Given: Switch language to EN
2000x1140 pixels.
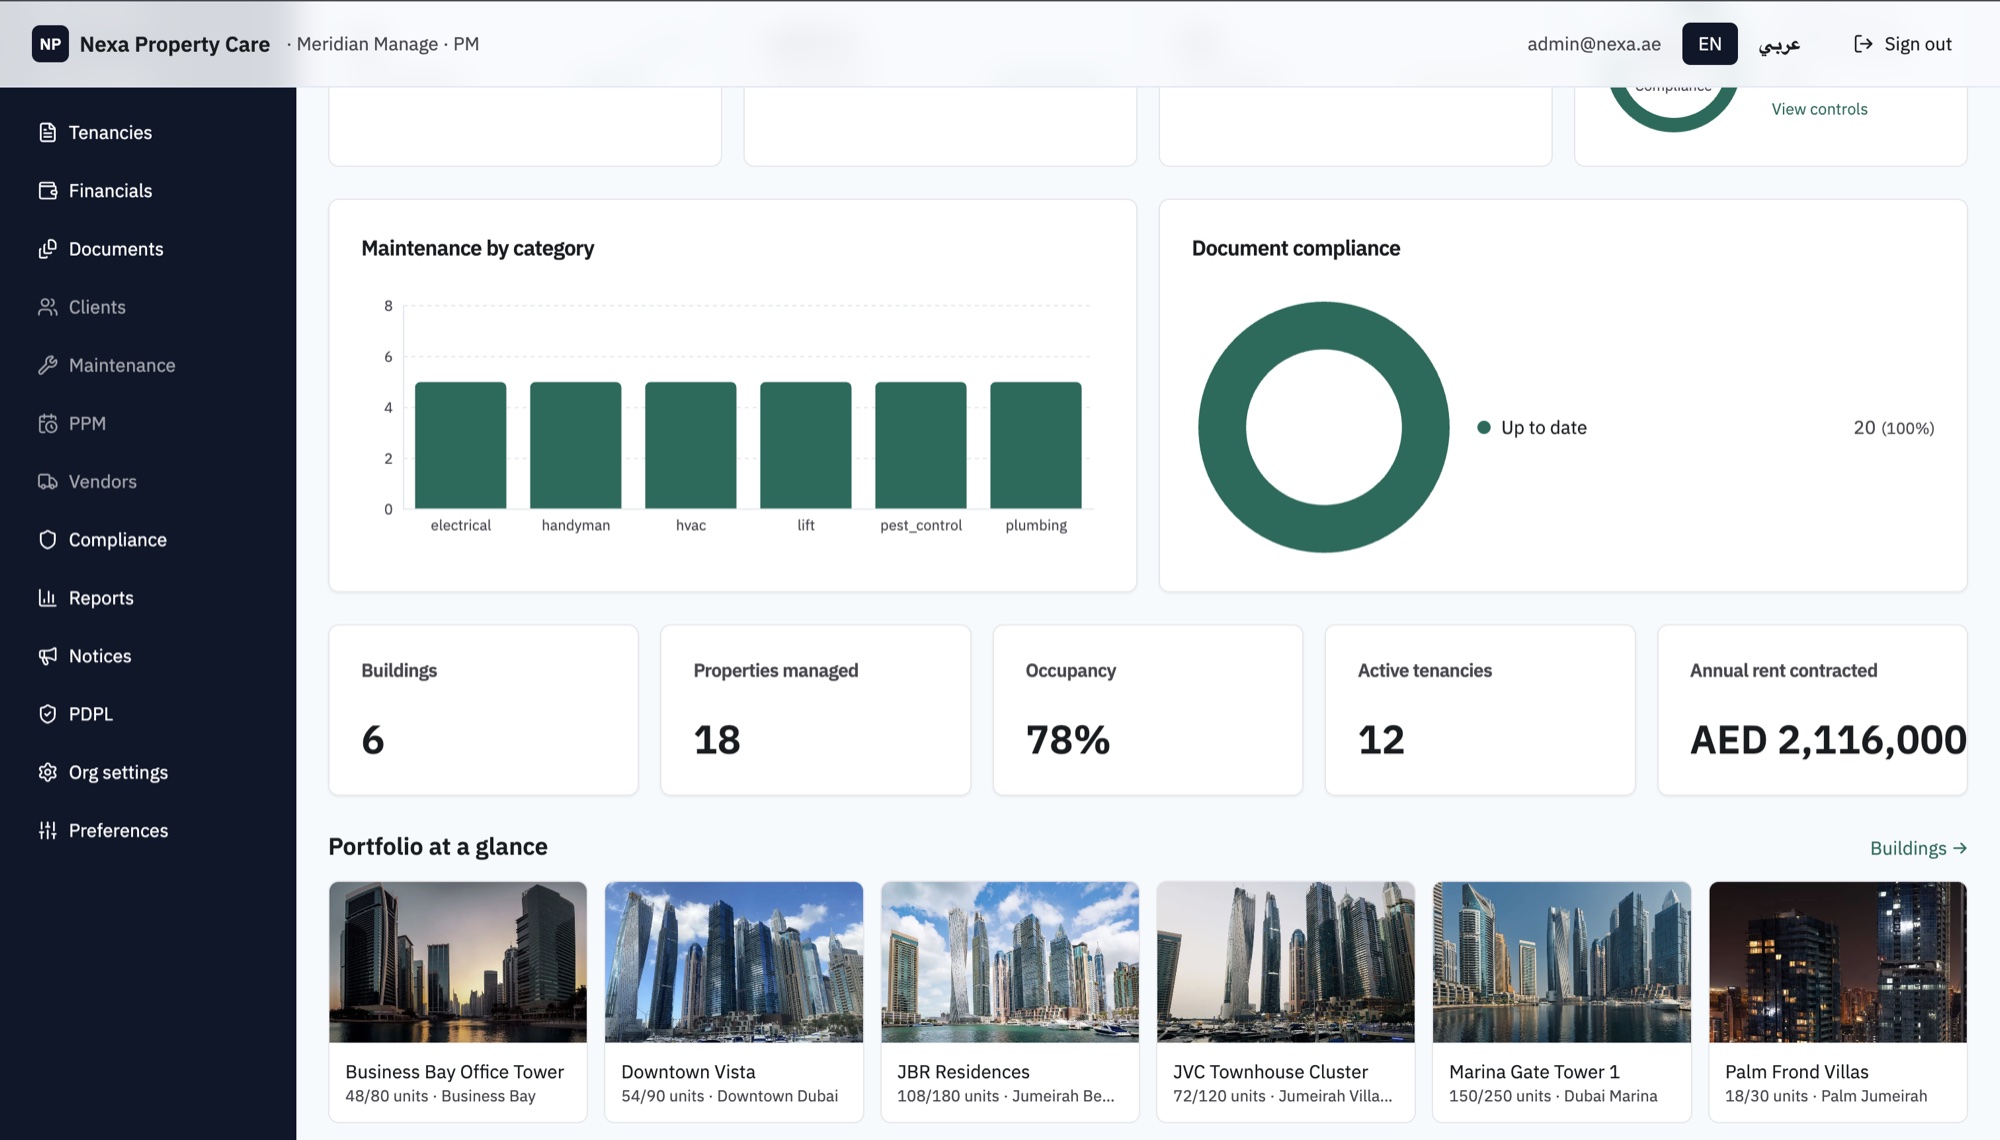Looking at the screenshot, I should (1709, 44).
